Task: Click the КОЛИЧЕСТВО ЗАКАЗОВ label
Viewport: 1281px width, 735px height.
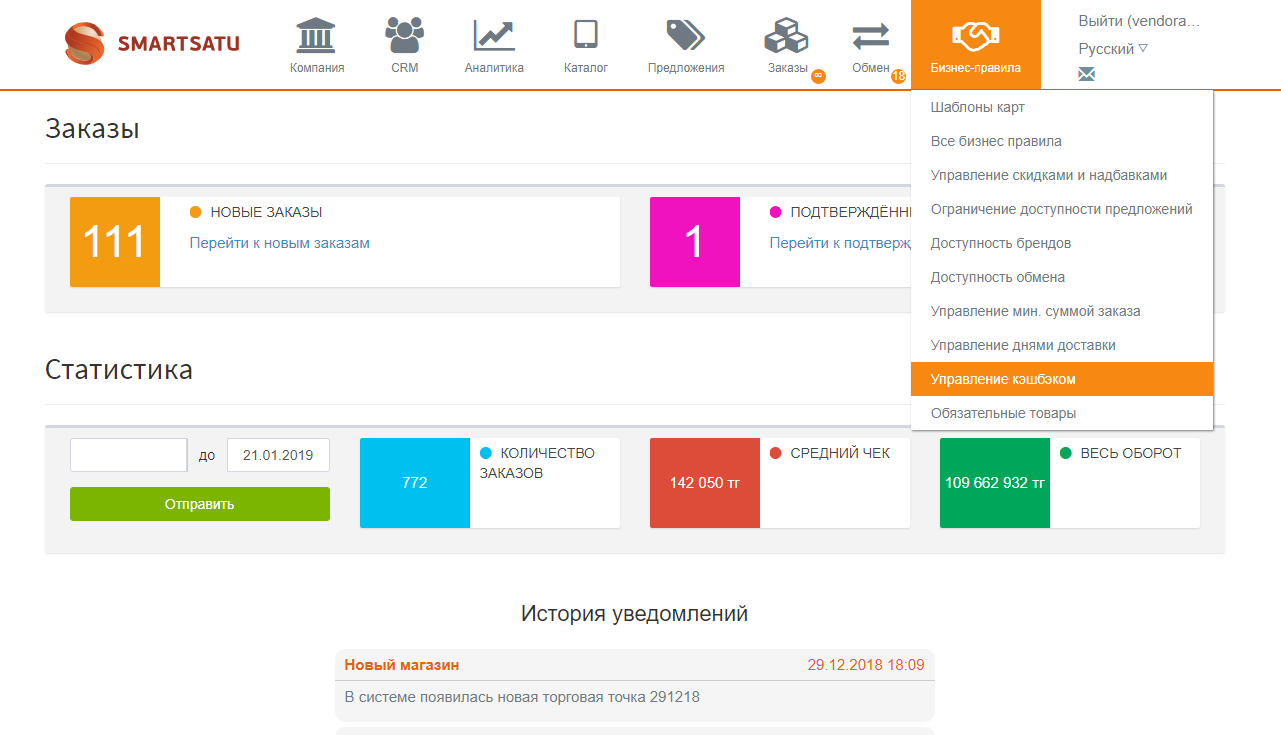Action: tap(537, 463)
